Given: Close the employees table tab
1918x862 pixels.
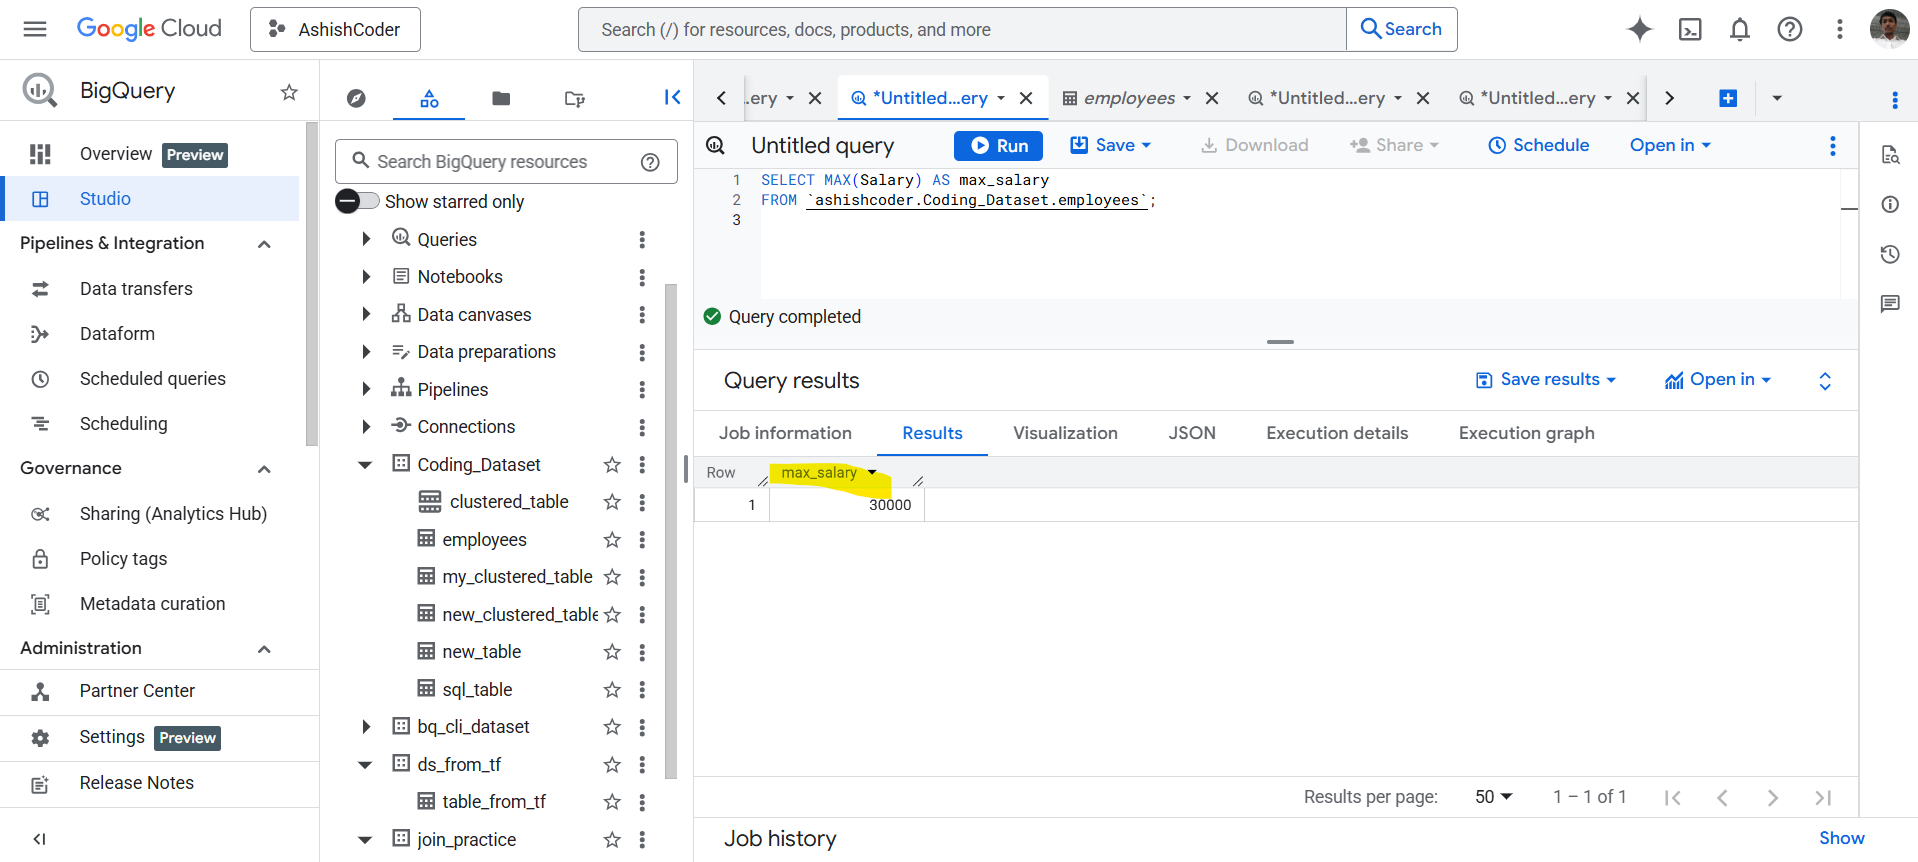Looking at the screenshot, I should pos(1212,98).
